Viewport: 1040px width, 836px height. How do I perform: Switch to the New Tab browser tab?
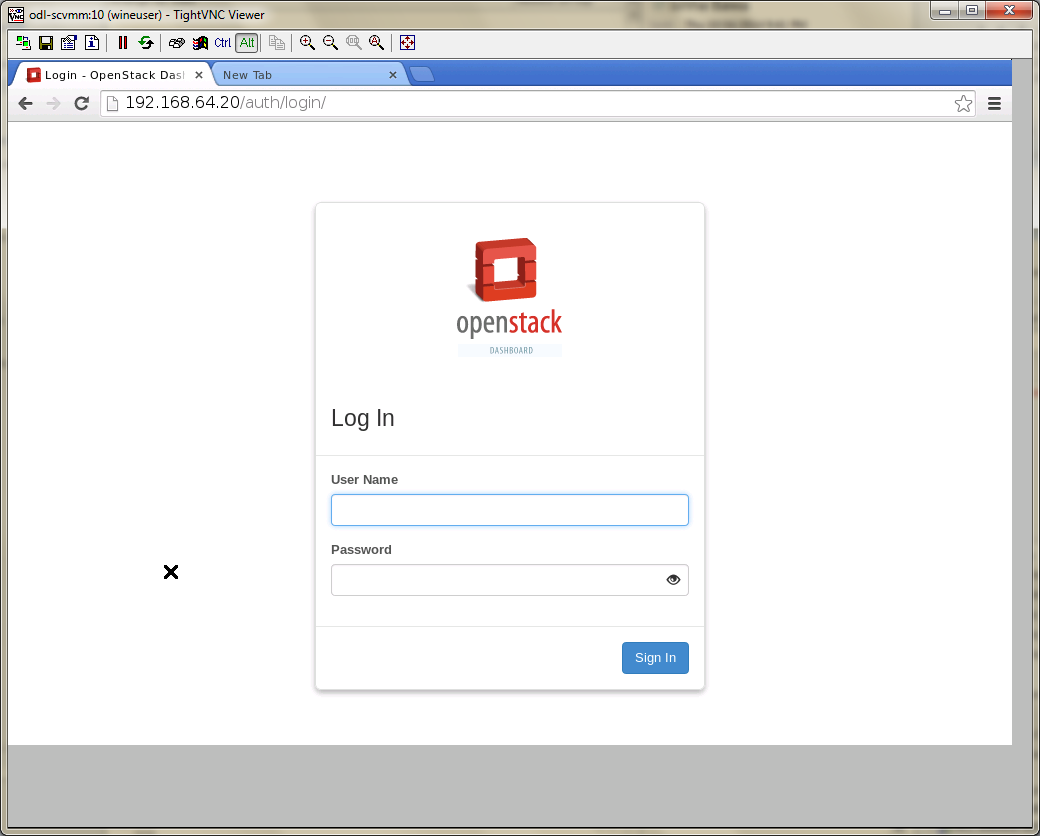coord(307,75)
